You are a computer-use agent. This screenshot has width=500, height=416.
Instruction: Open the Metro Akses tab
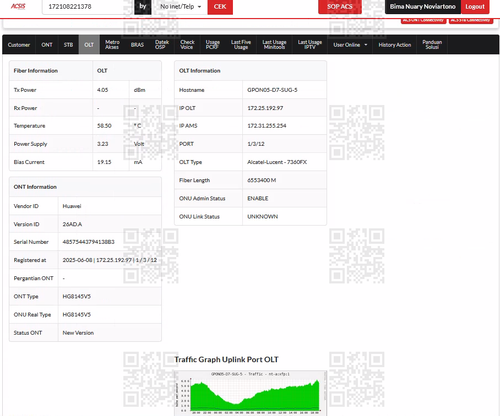[112, 45]
